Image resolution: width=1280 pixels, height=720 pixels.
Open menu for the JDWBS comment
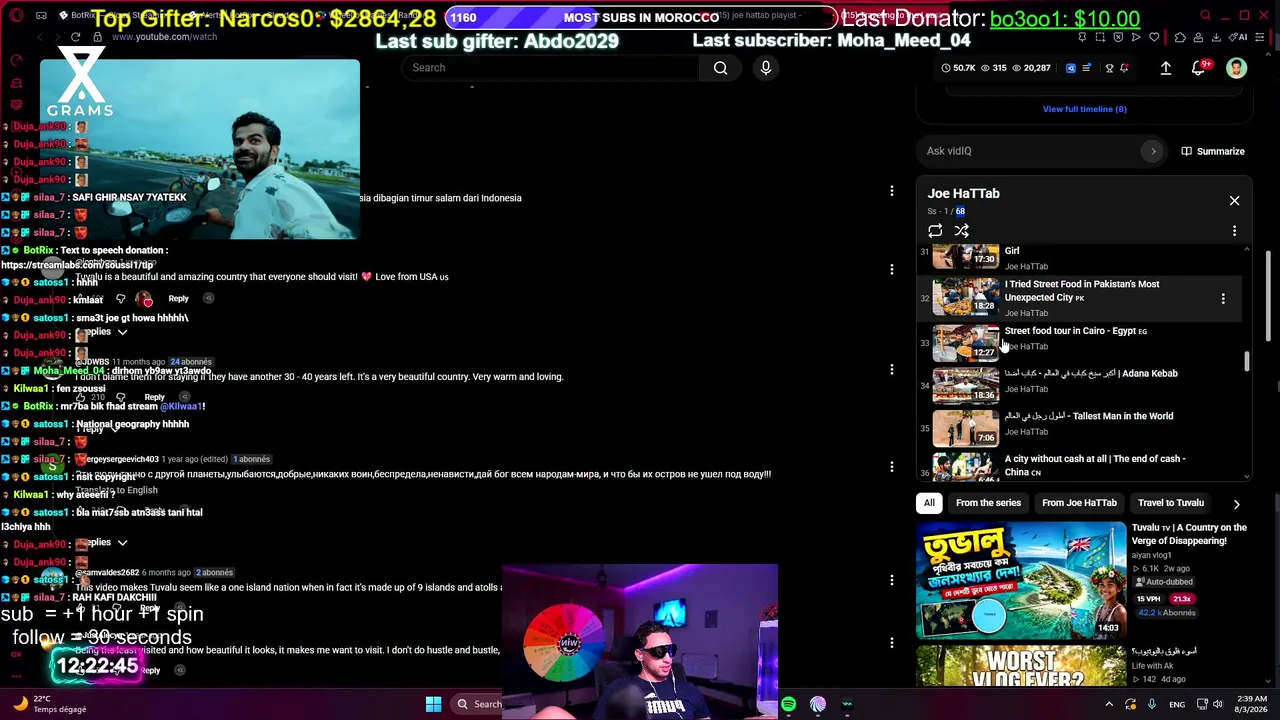pos(891,369)
